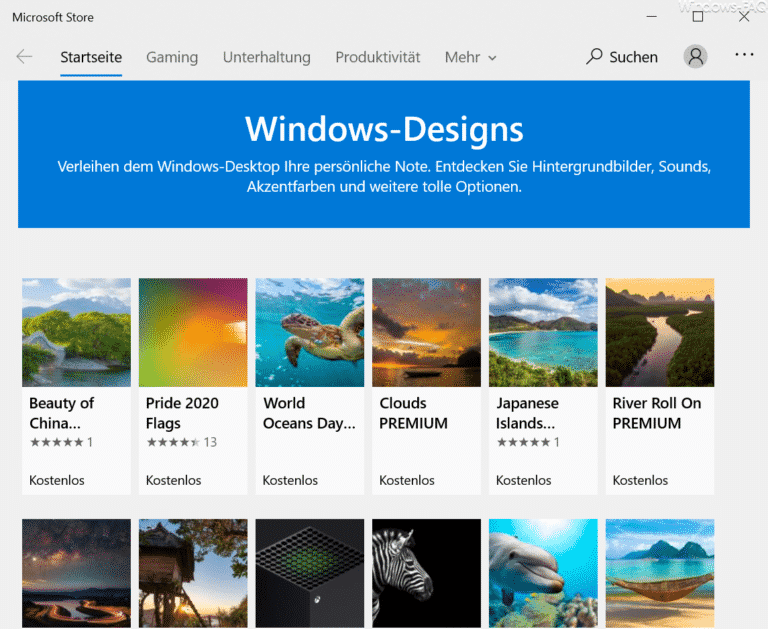Image resolution: width=768 pixels, height=629 pixels.
Task: Open the Japanese Islands theme thumbnail
Action: click(x=543, y=333)
